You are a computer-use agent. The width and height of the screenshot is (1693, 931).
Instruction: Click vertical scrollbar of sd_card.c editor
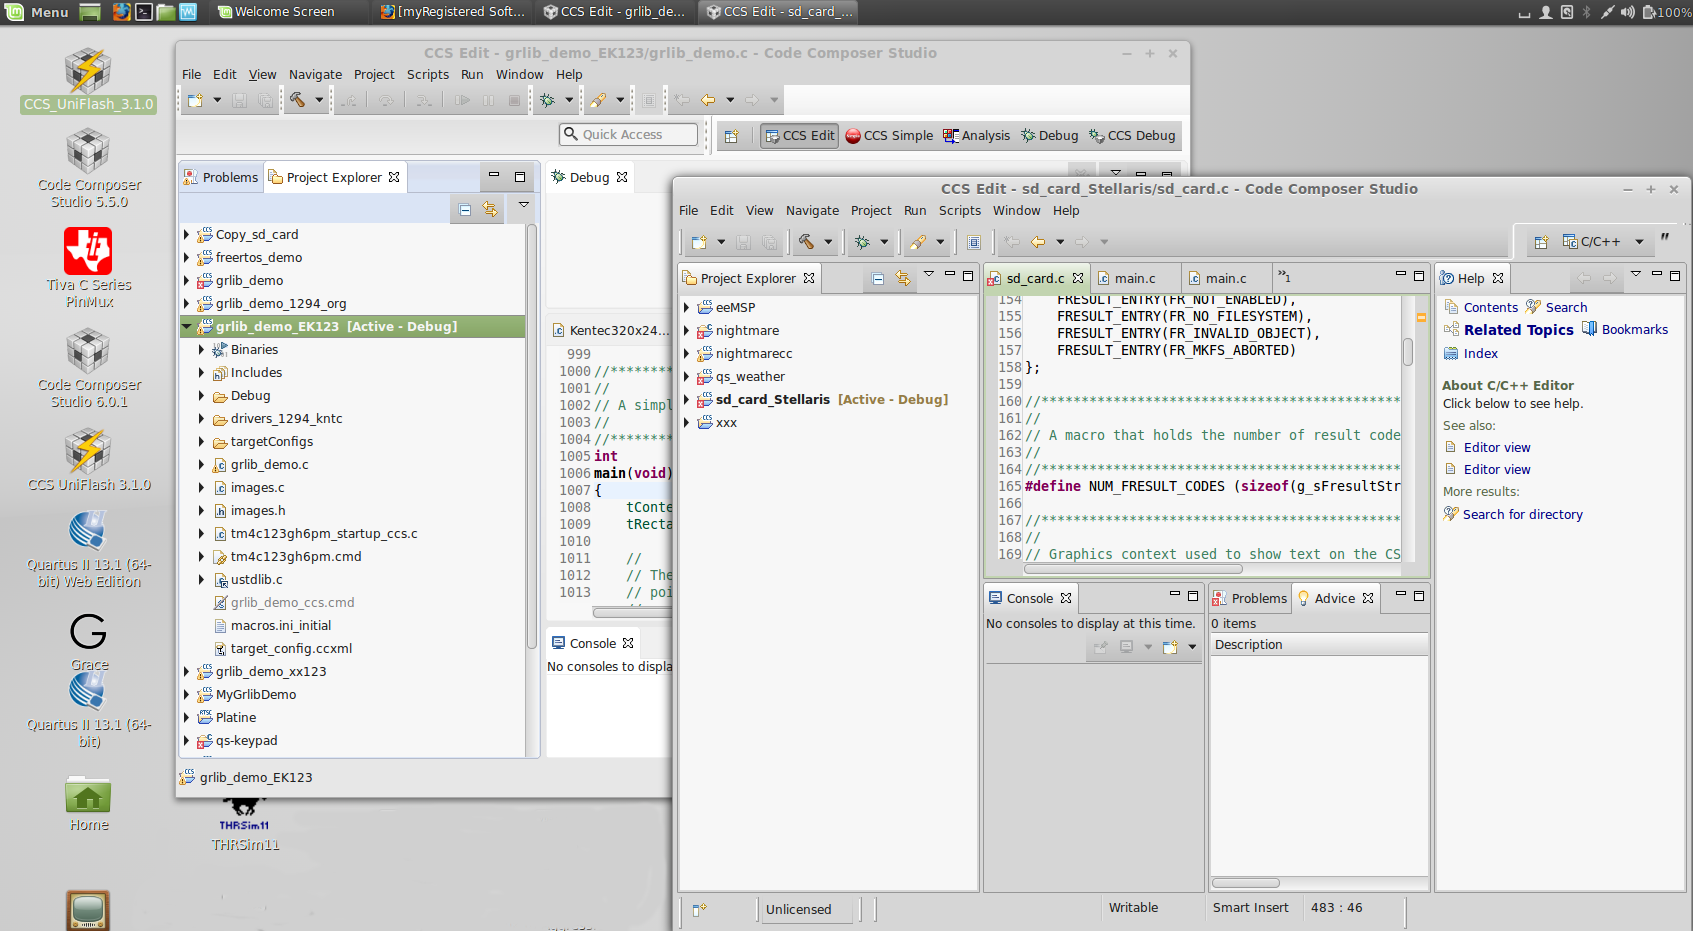tap(1407, 352)
